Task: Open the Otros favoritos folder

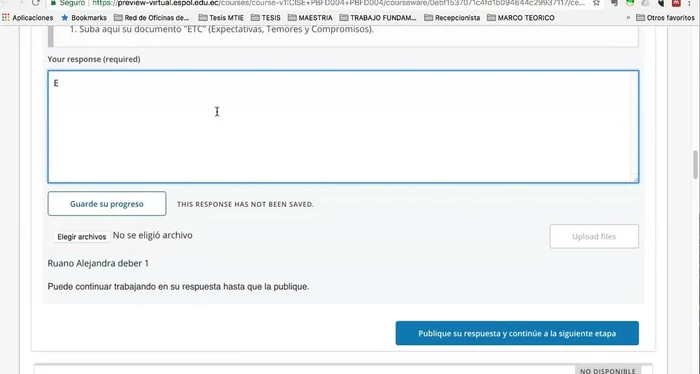Action: coord(666,18)
